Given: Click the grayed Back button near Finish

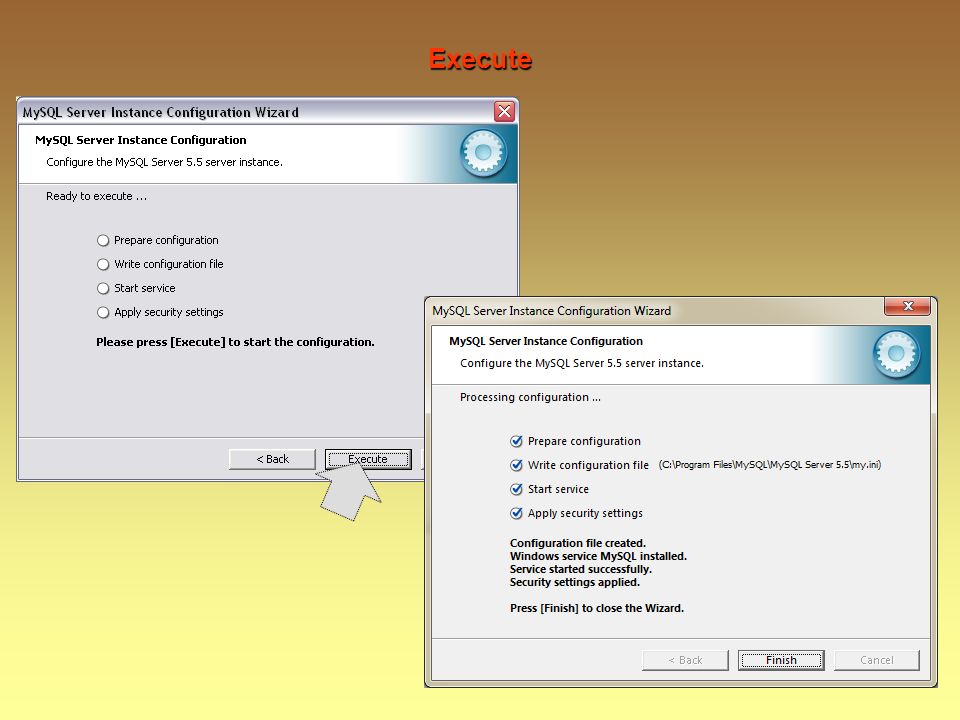Looking at the screenshot, I should [685, 660].
